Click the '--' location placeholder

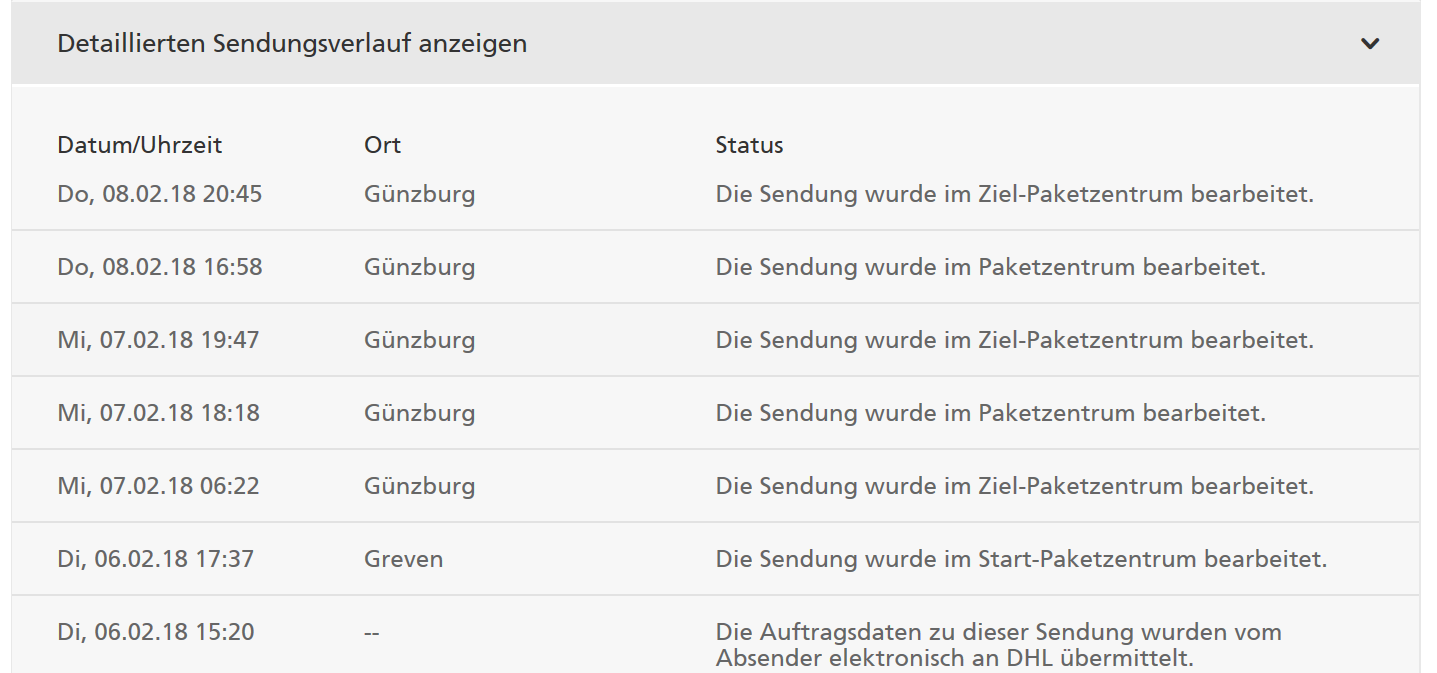click(371, 632)
